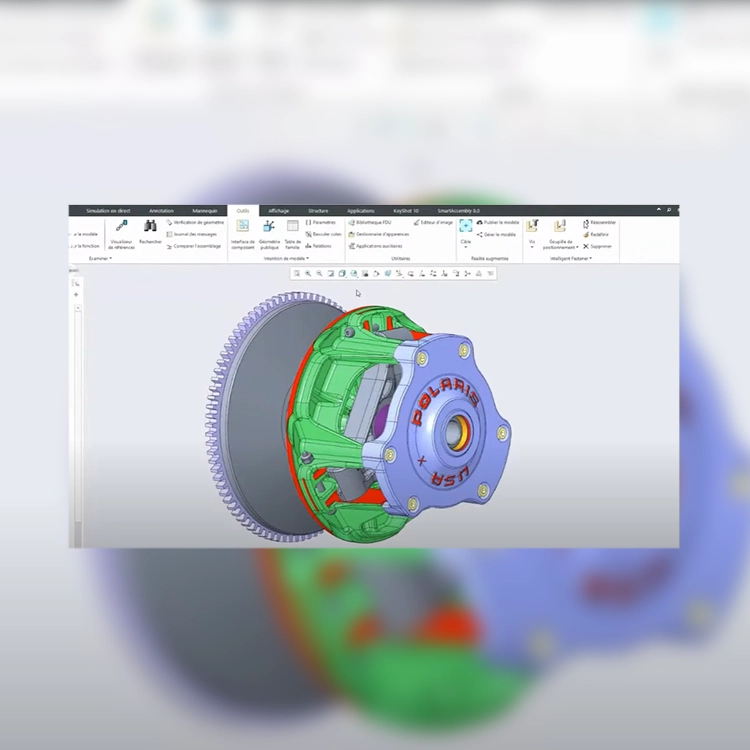Open Interface de composant
Image resolution: width=750 pixels, height=750 pixels.
click(x=243, y=234)
